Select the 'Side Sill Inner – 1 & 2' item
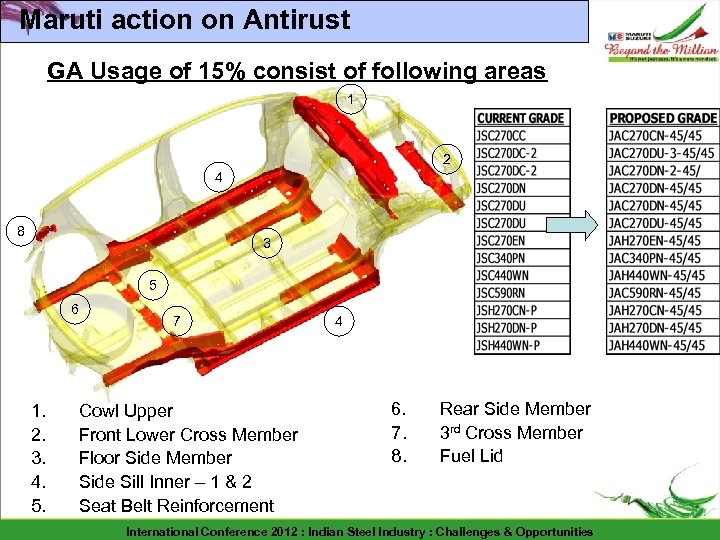This screenshot has height=540, width=720. tap(165, 482)
